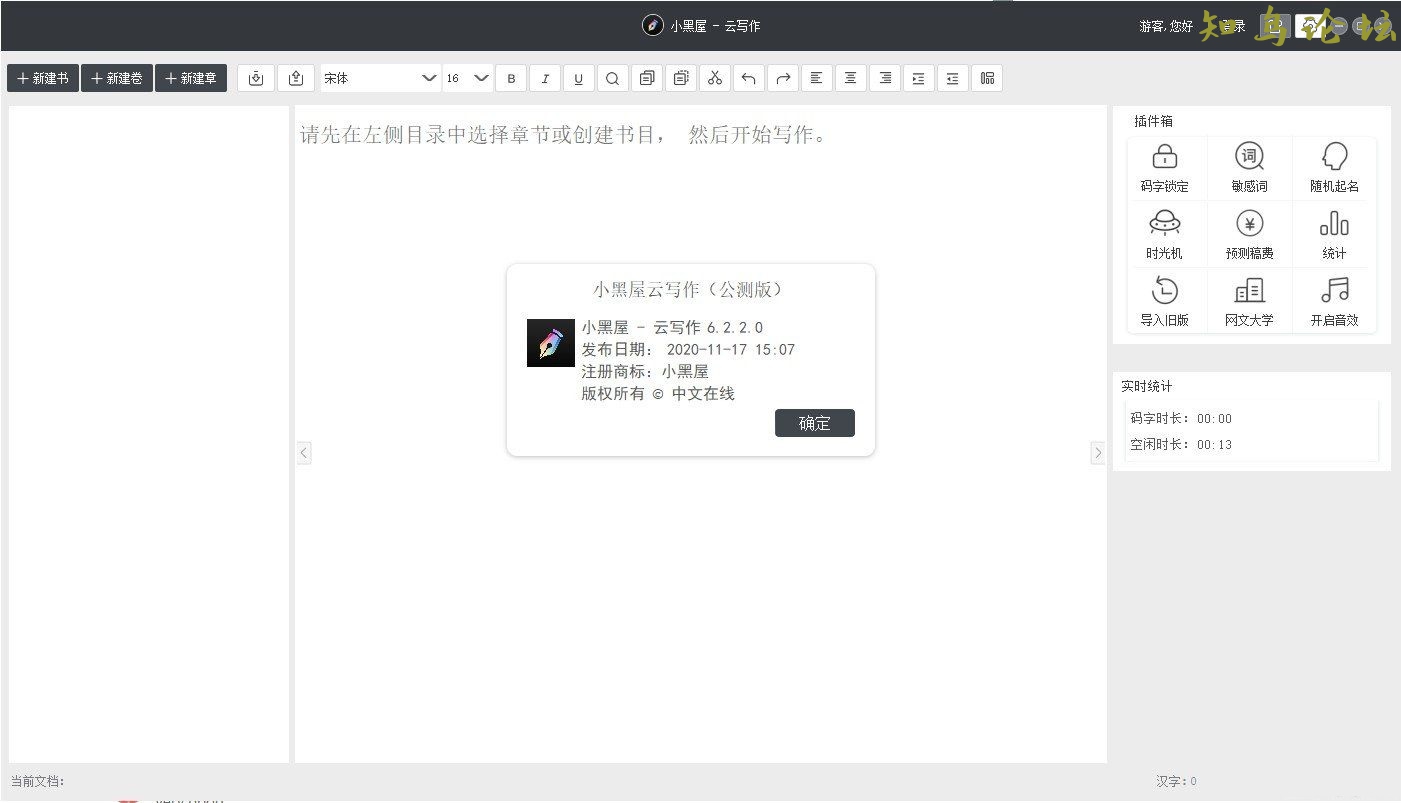Click the export (upload arrow) toolbar icon
Image resolution: width=1401 pixels, height=803 pixels.
point(296,78)
